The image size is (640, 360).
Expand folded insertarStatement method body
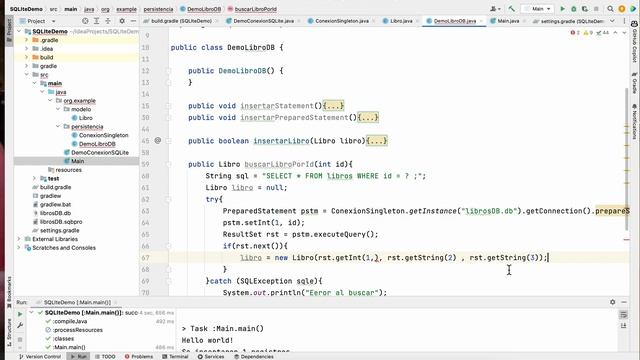point(333,106)
